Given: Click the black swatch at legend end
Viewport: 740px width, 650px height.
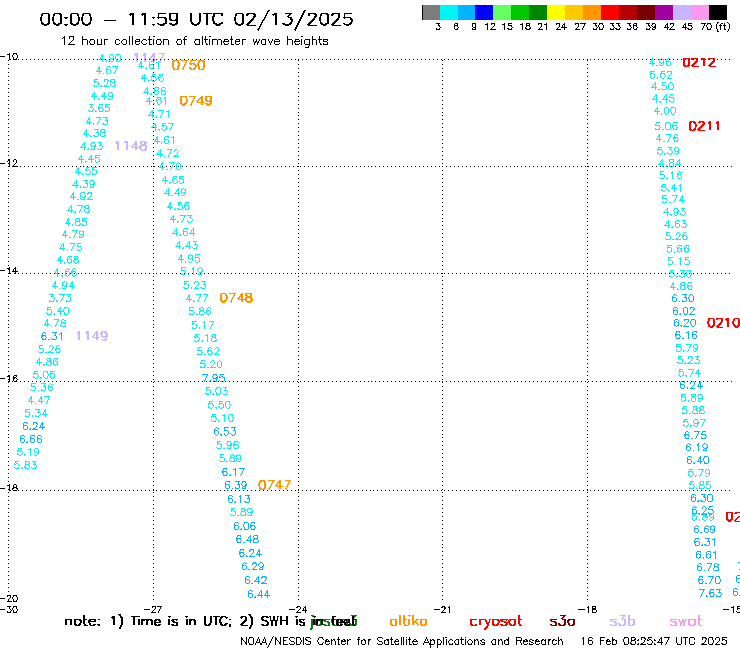Looking at the screenshot, I should (x=717, y=12).
